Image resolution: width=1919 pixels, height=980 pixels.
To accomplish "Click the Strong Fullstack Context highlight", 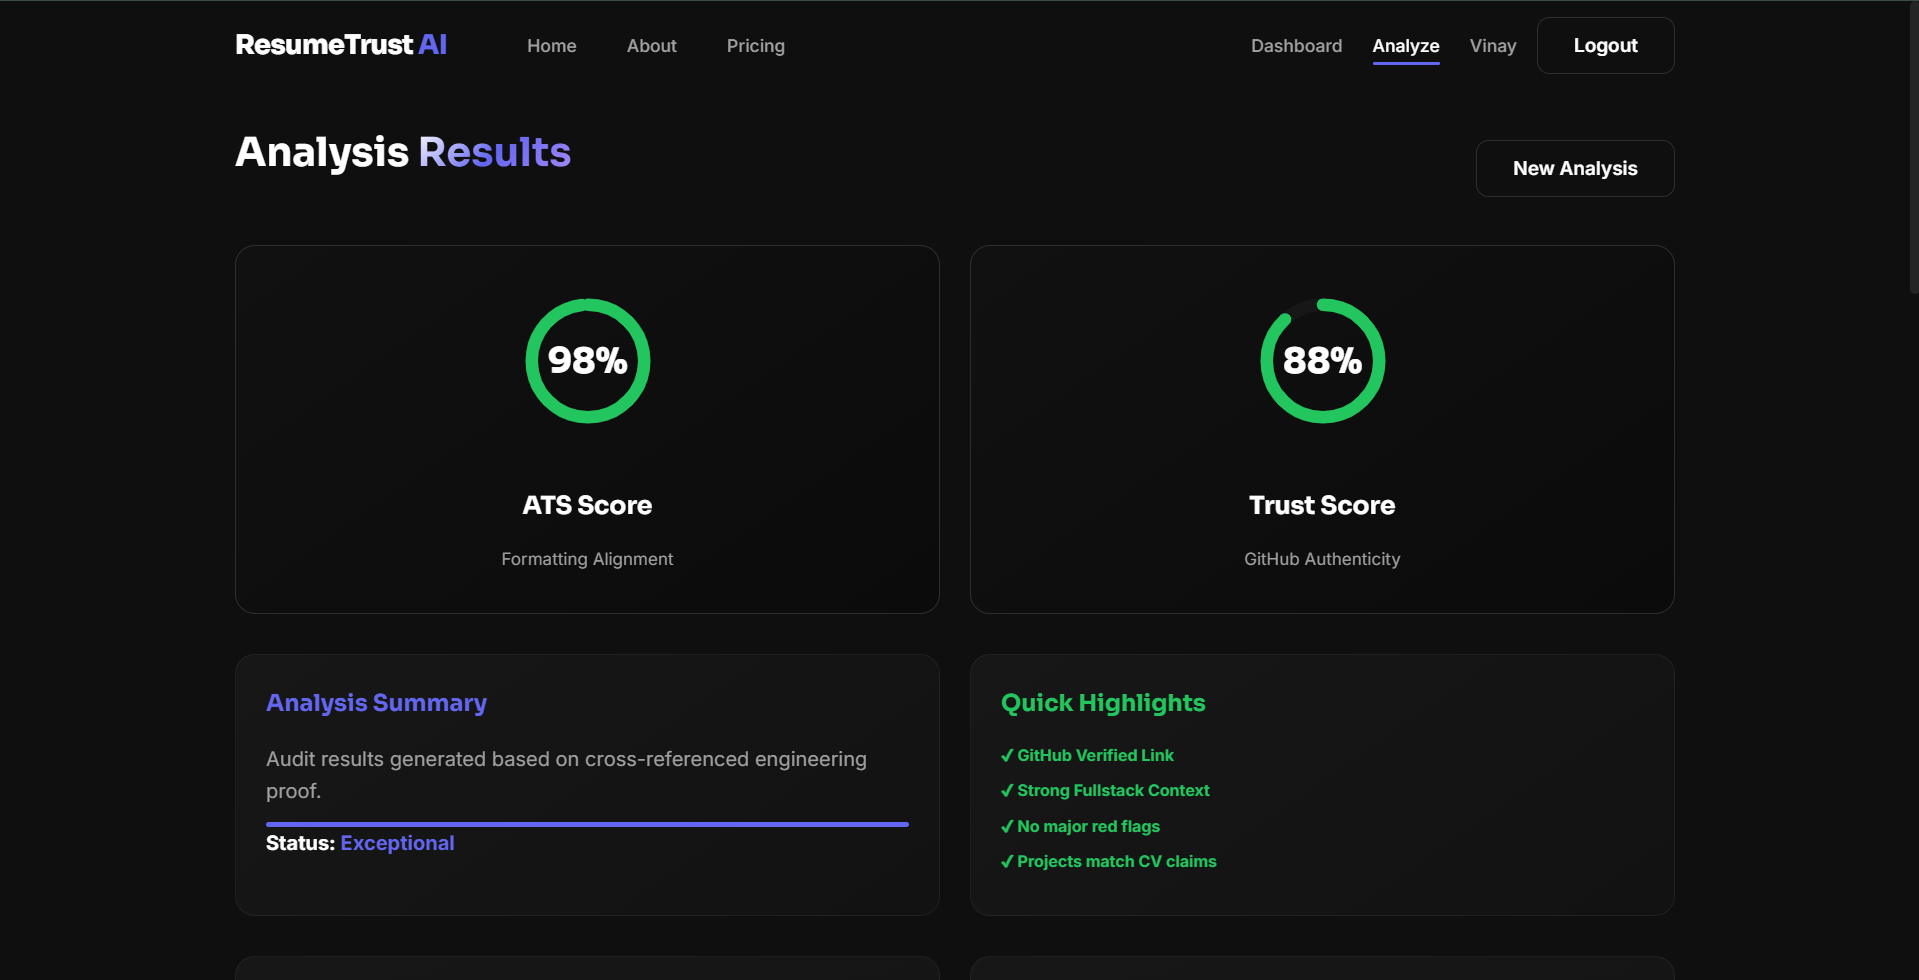I will pos(1105,790).
